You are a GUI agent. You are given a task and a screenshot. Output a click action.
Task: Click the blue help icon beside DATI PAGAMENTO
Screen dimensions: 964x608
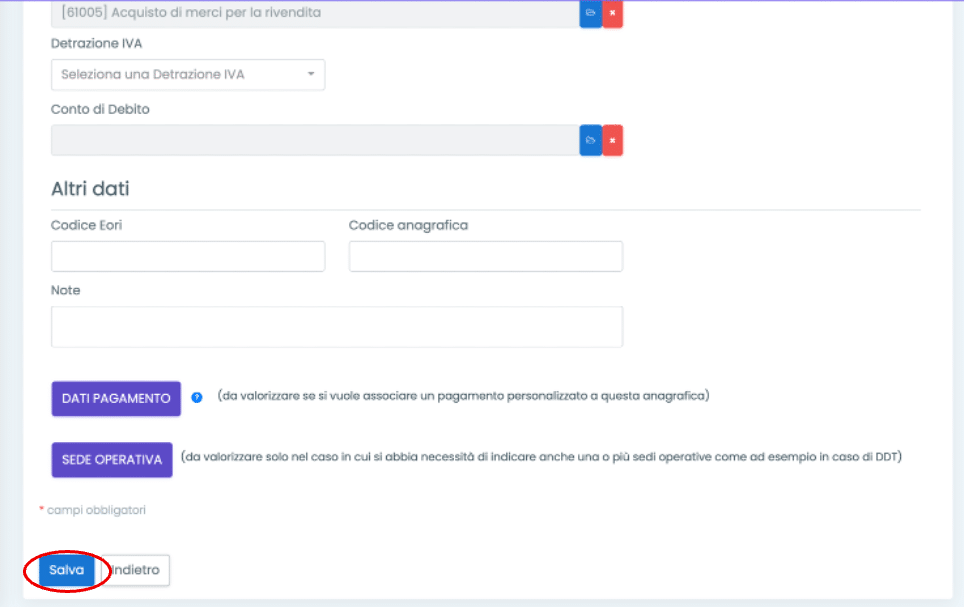(x=197, y=397)
